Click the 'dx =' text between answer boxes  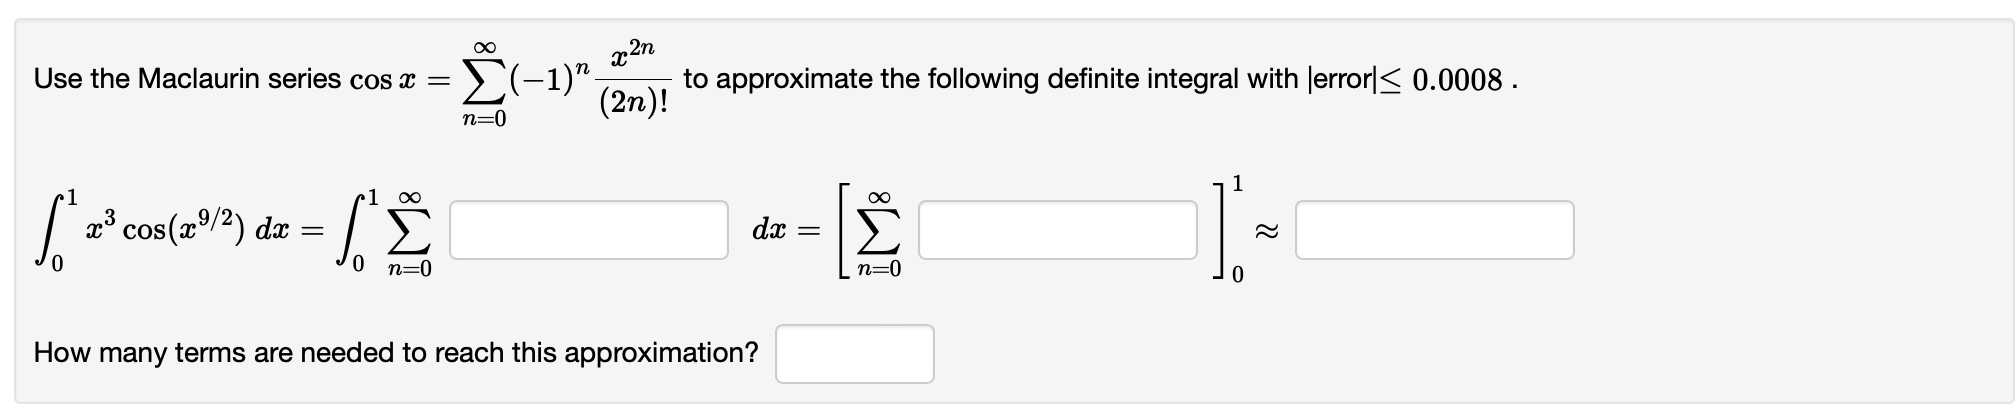786,231
